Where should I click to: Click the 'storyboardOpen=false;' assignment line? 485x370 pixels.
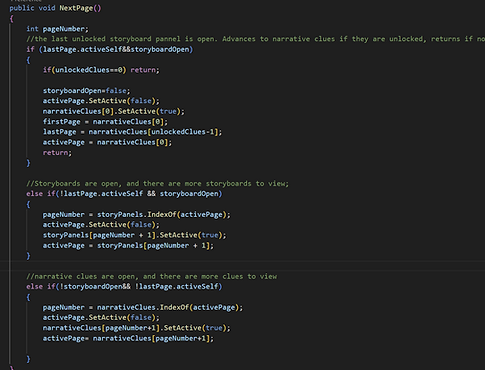click(x=86, y=91)
